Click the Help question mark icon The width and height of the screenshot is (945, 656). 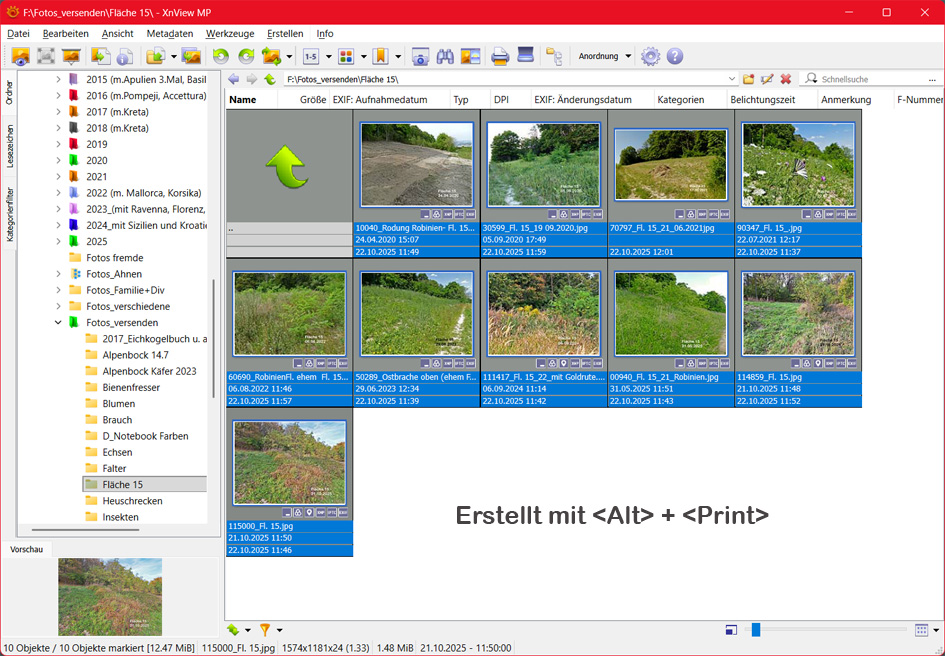coord(675,56)
